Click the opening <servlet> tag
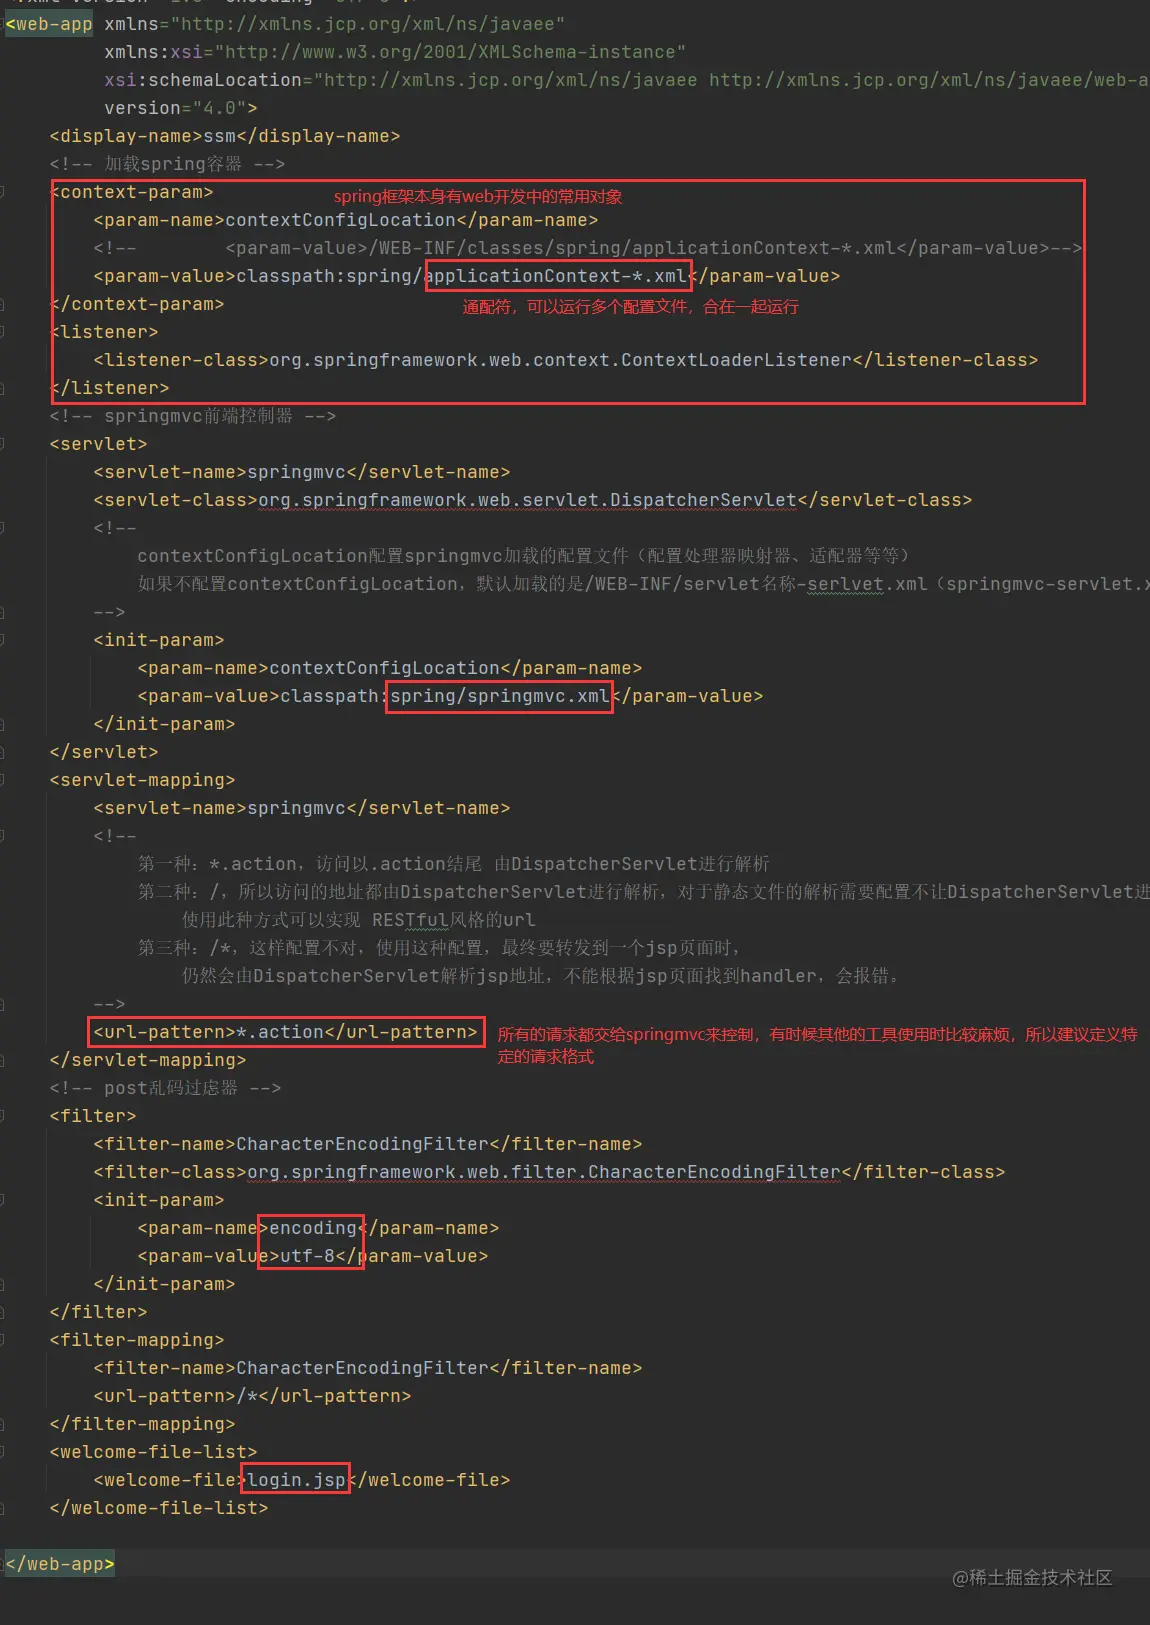1150x1625 pixels. [98, 444]
